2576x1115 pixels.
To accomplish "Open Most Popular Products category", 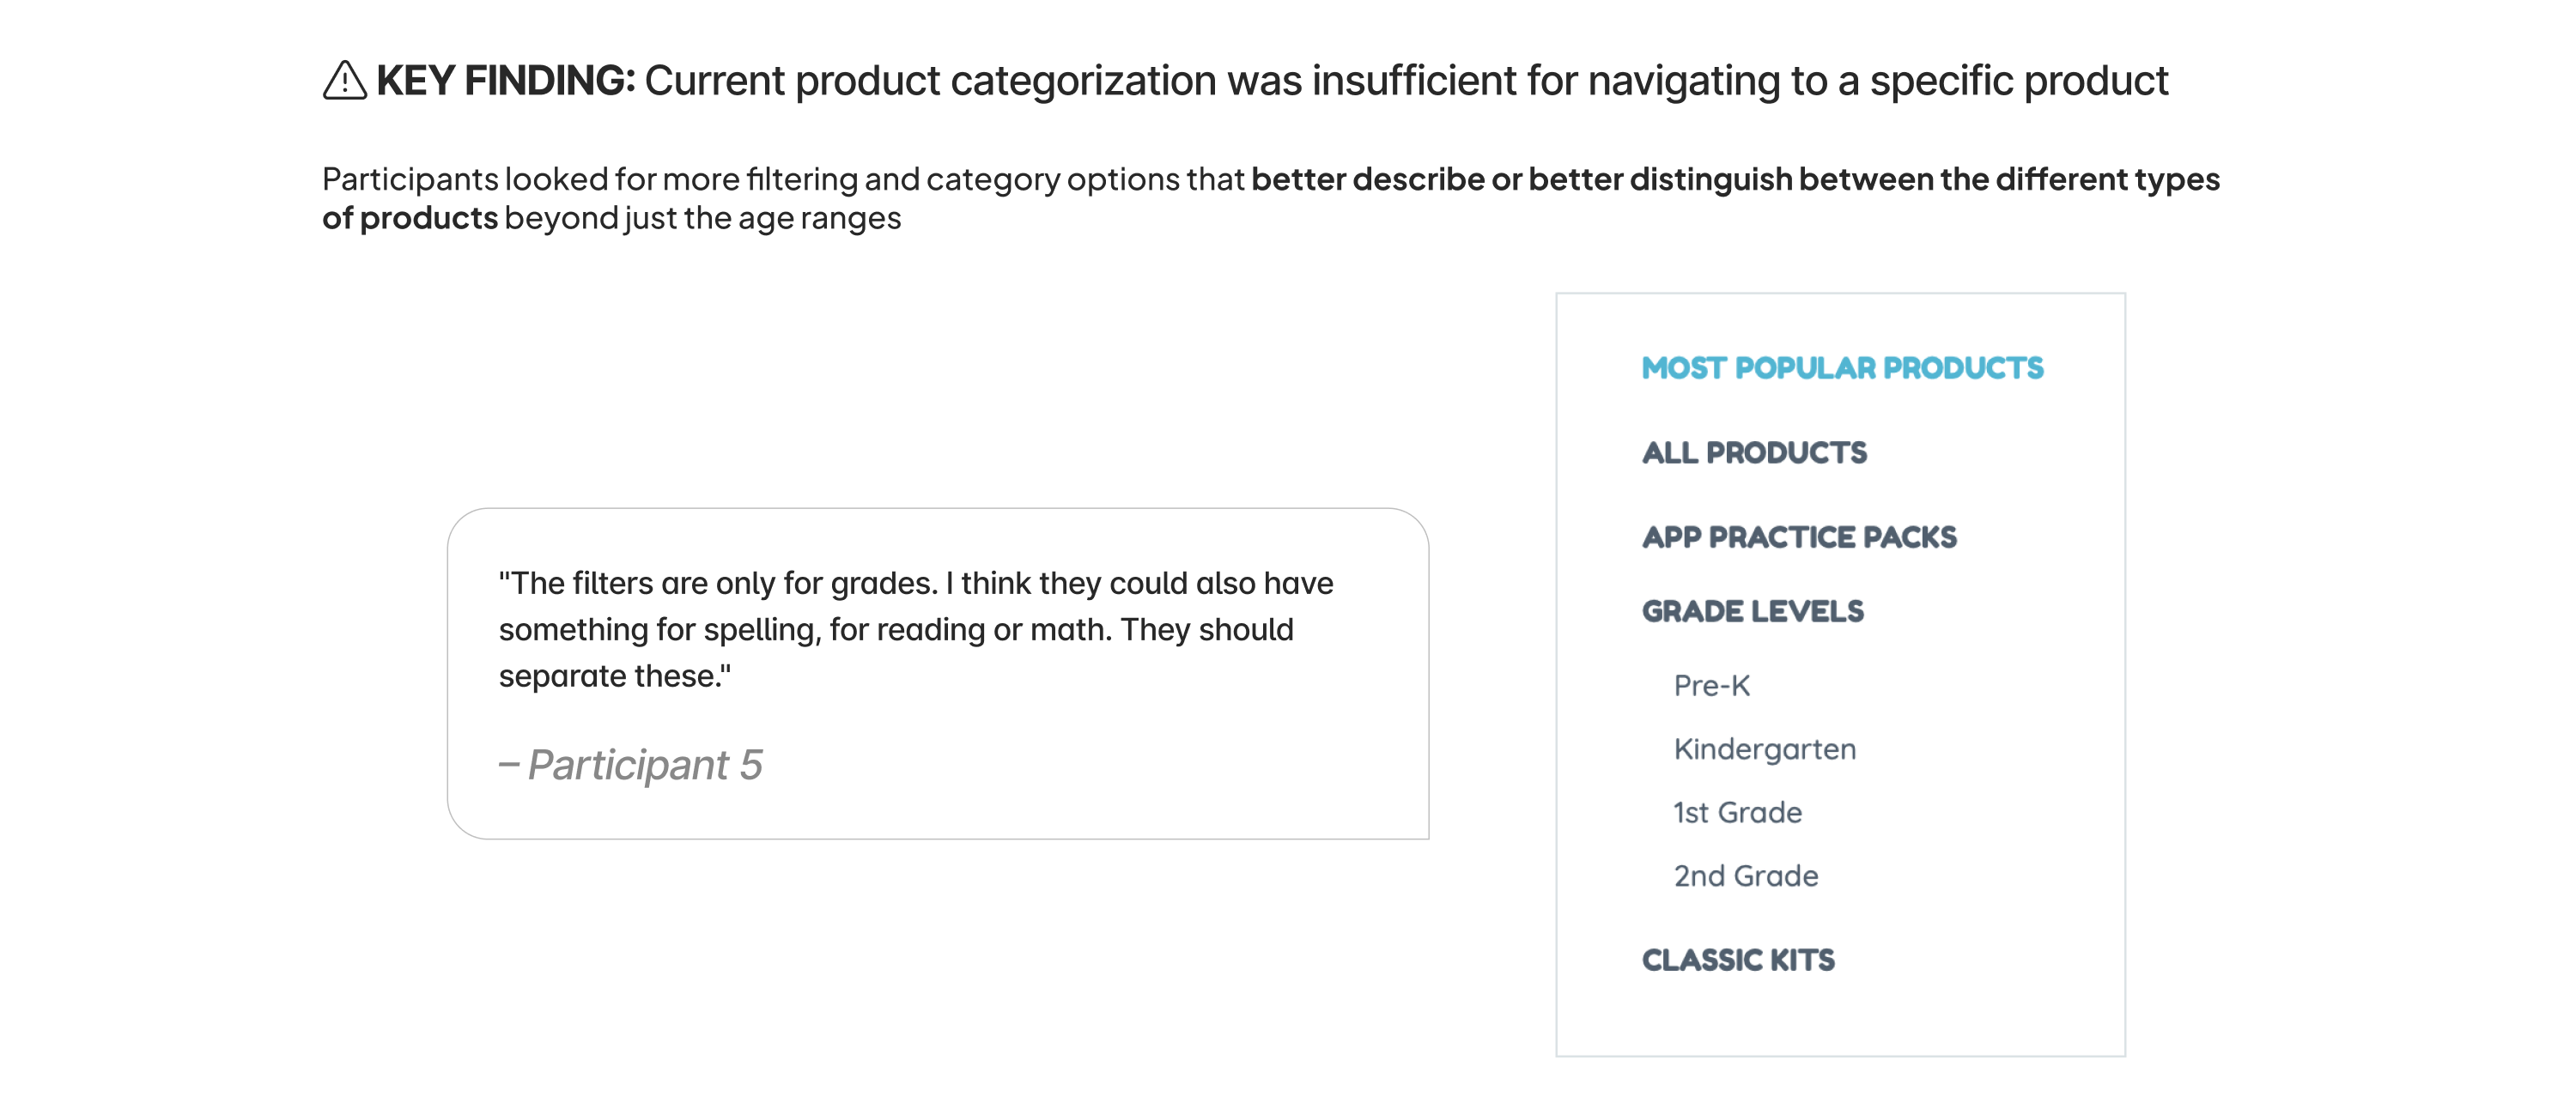I will pyautogui.click(x=1842, y=368).
